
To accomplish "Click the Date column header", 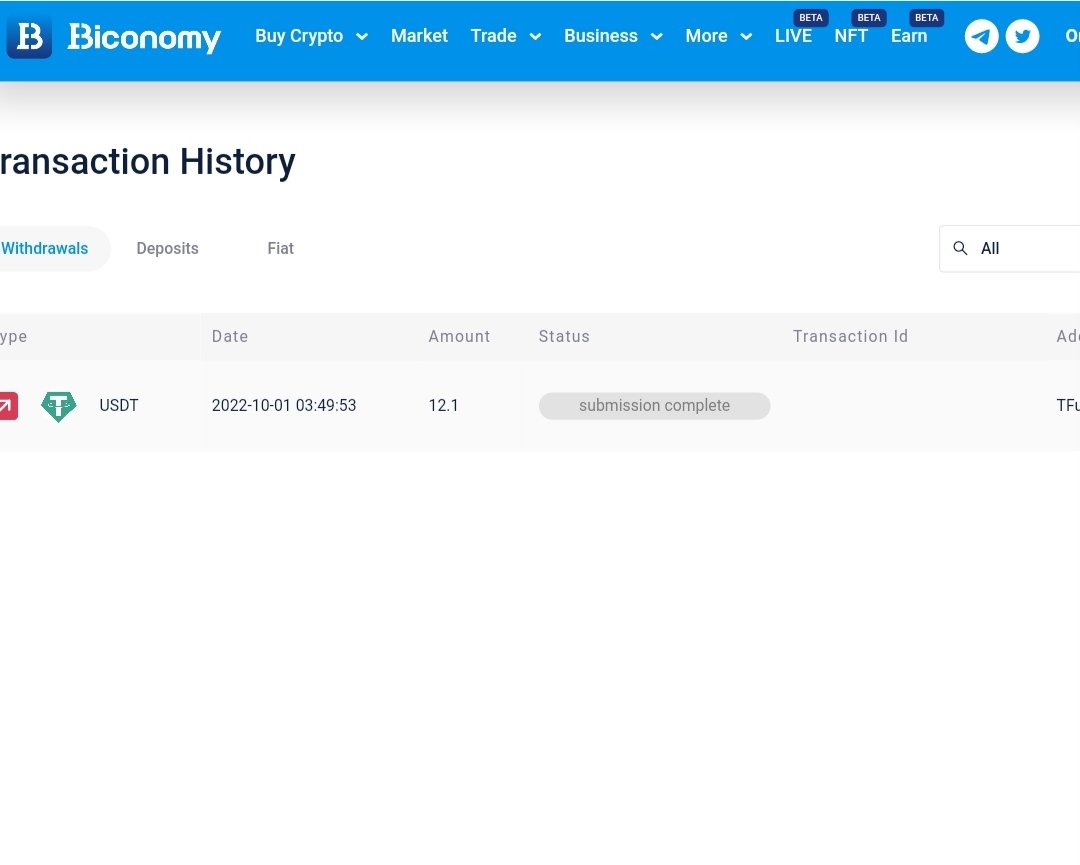I will 230,336.
